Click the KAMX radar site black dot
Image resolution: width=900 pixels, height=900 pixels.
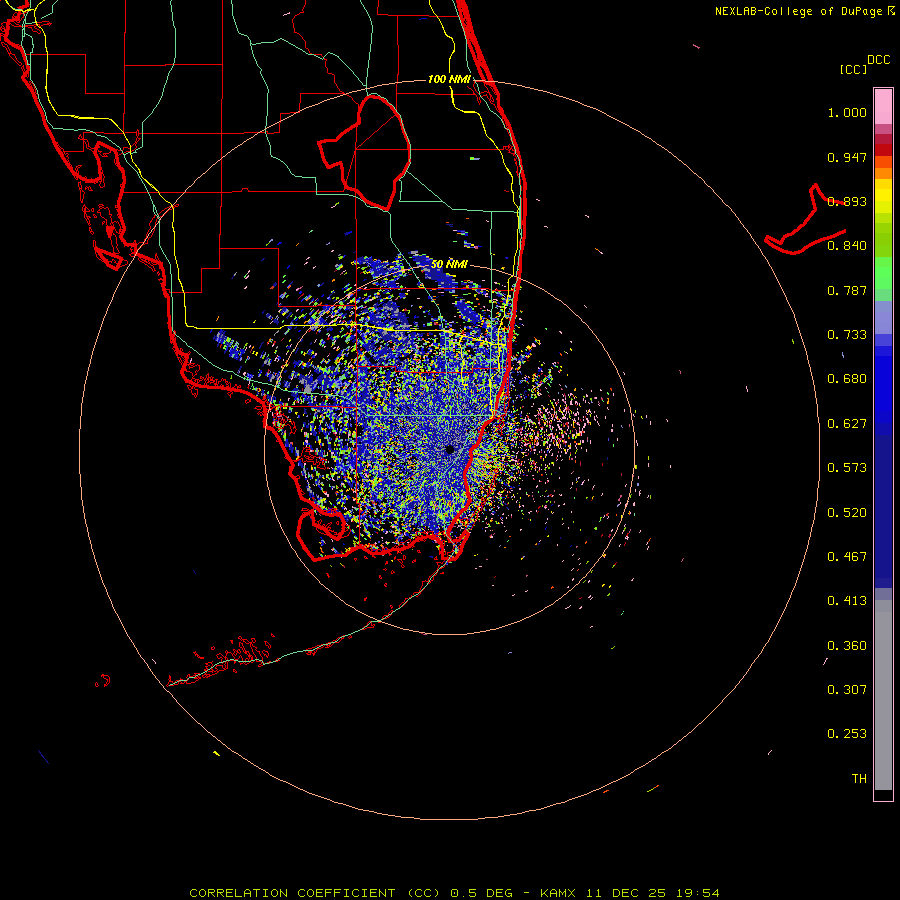pos(449,449)
